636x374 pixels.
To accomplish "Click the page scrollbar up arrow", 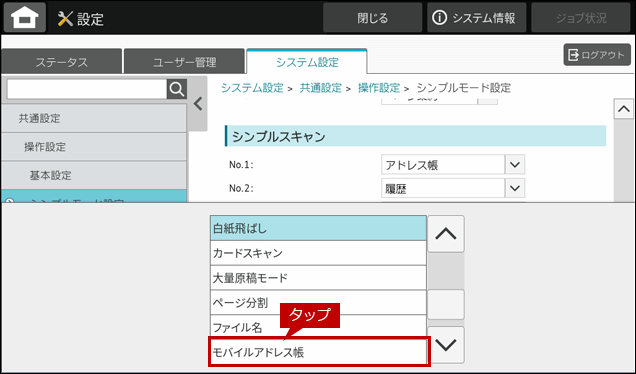I will tap(623, 109).
